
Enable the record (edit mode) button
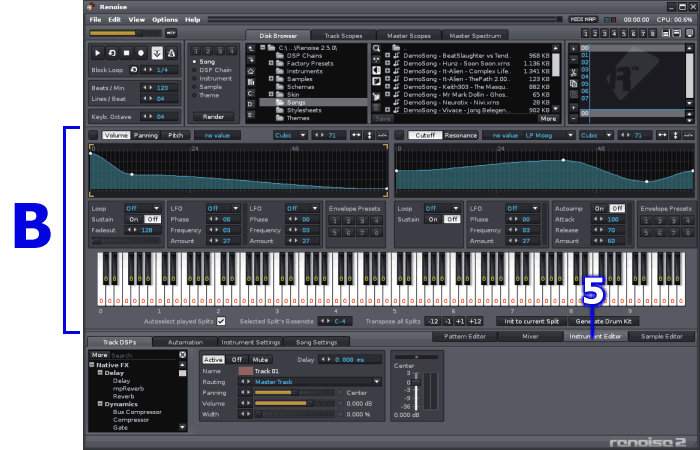pos(141,53)
